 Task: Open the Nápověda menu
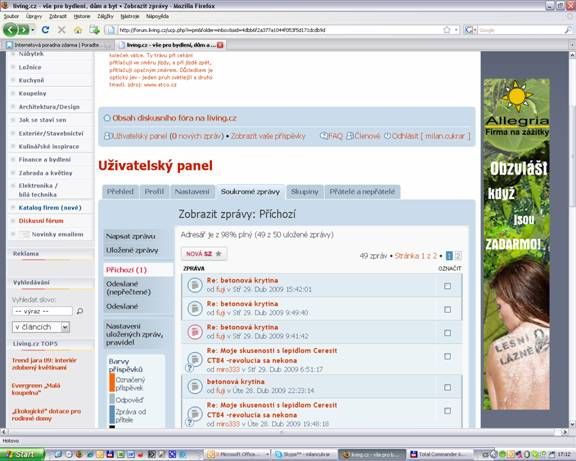[x=157, y=16]
